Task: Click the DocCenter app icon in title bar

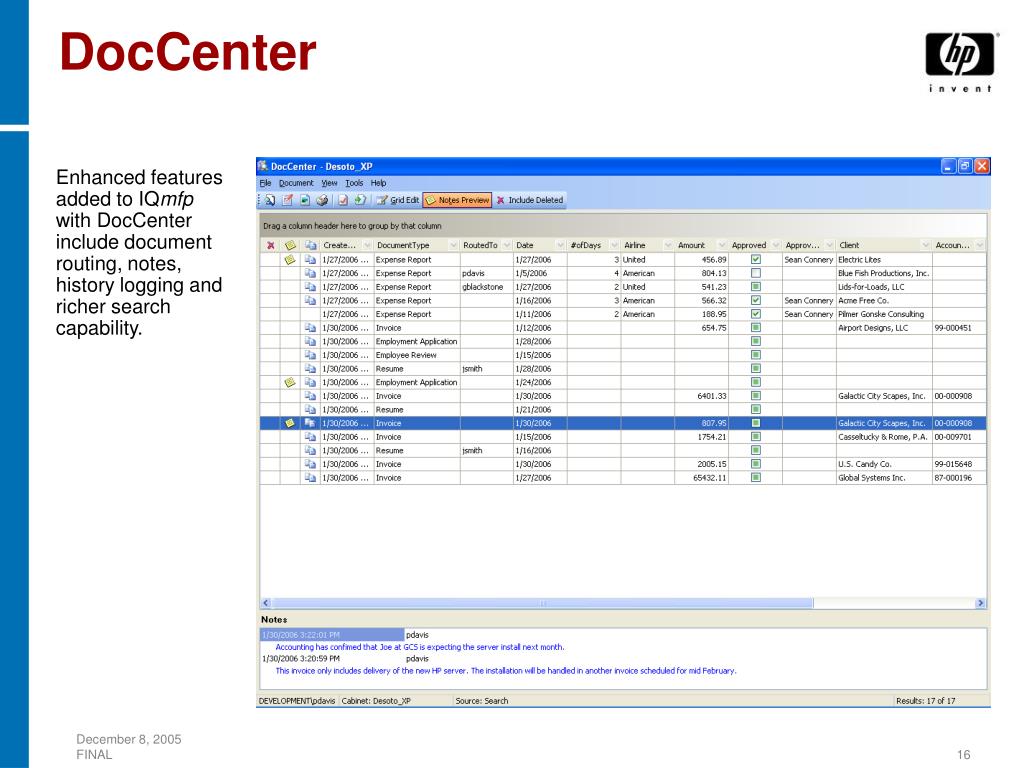Action: tap(263, 166)
